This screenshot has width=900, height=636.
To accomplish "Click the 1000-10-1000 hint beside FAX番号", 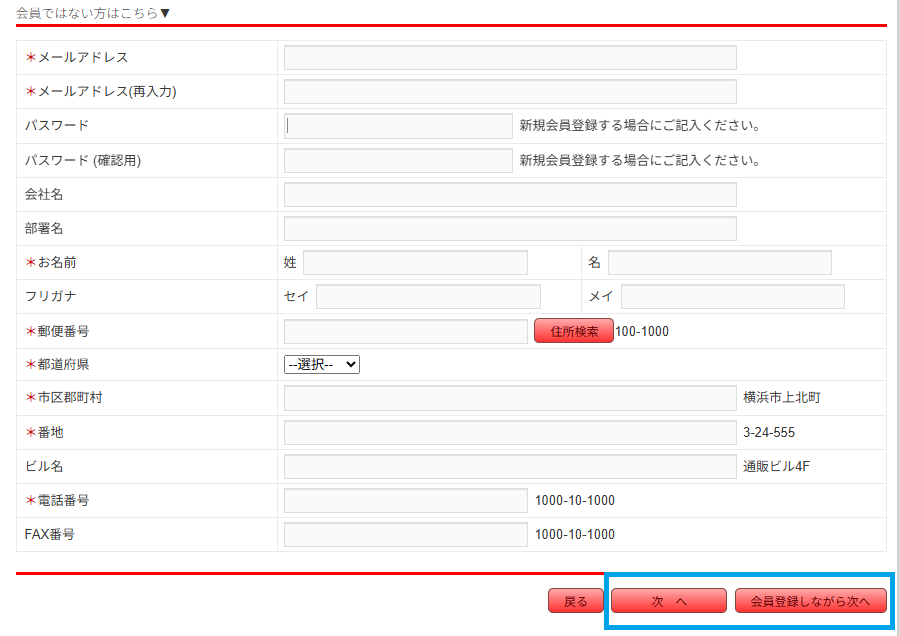I will (575, 534).
